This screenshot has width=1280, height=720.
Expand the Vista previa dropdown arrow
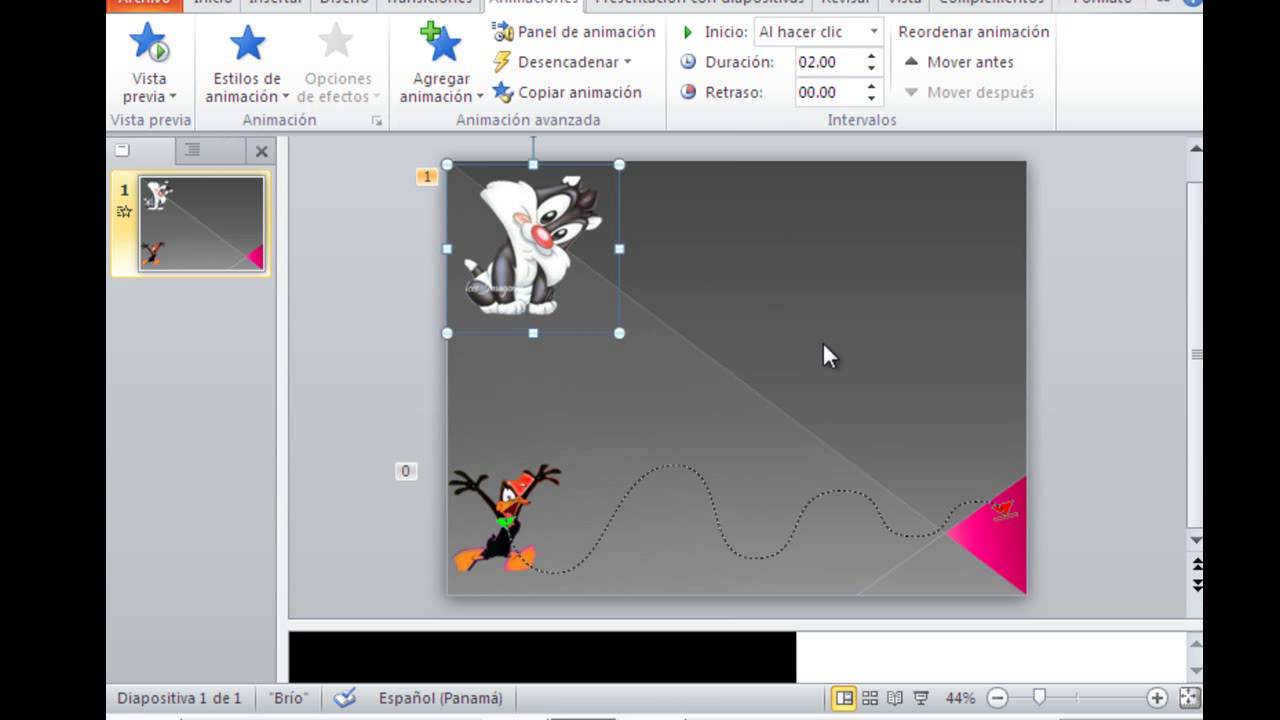pos(173,97)
